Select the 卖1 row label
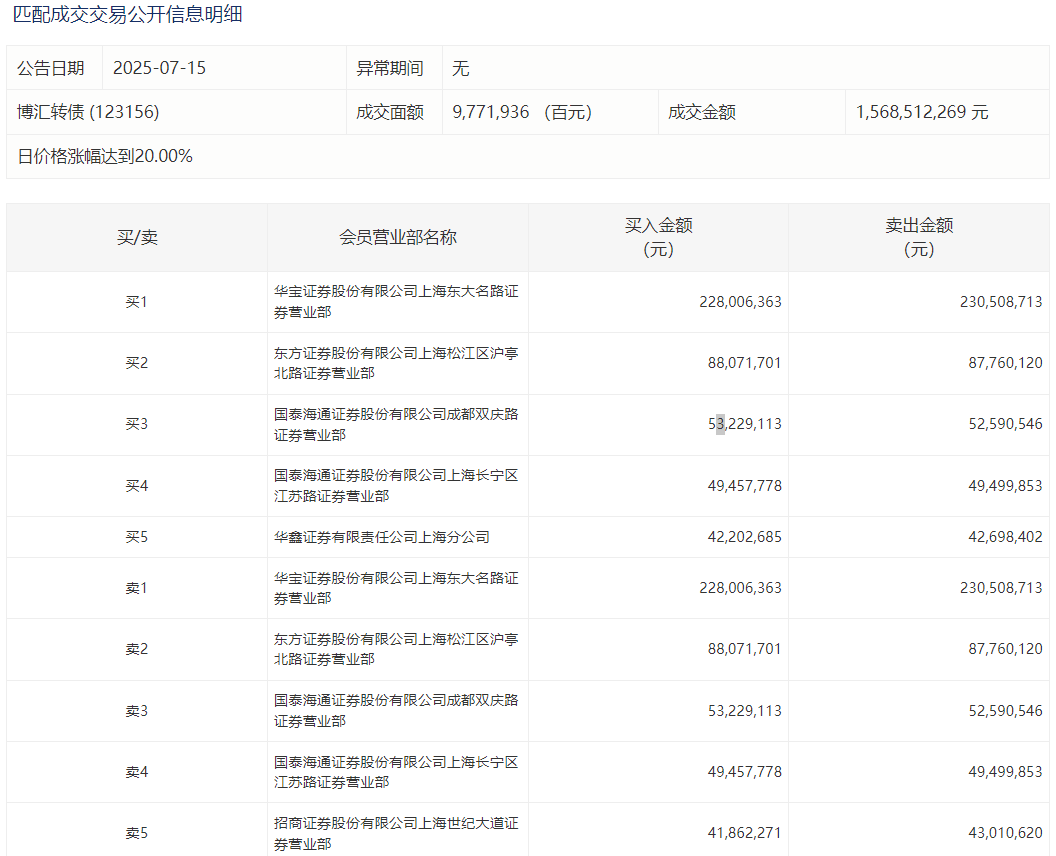The height and width of the screenshot is (856, 1056). coord(137,588)
